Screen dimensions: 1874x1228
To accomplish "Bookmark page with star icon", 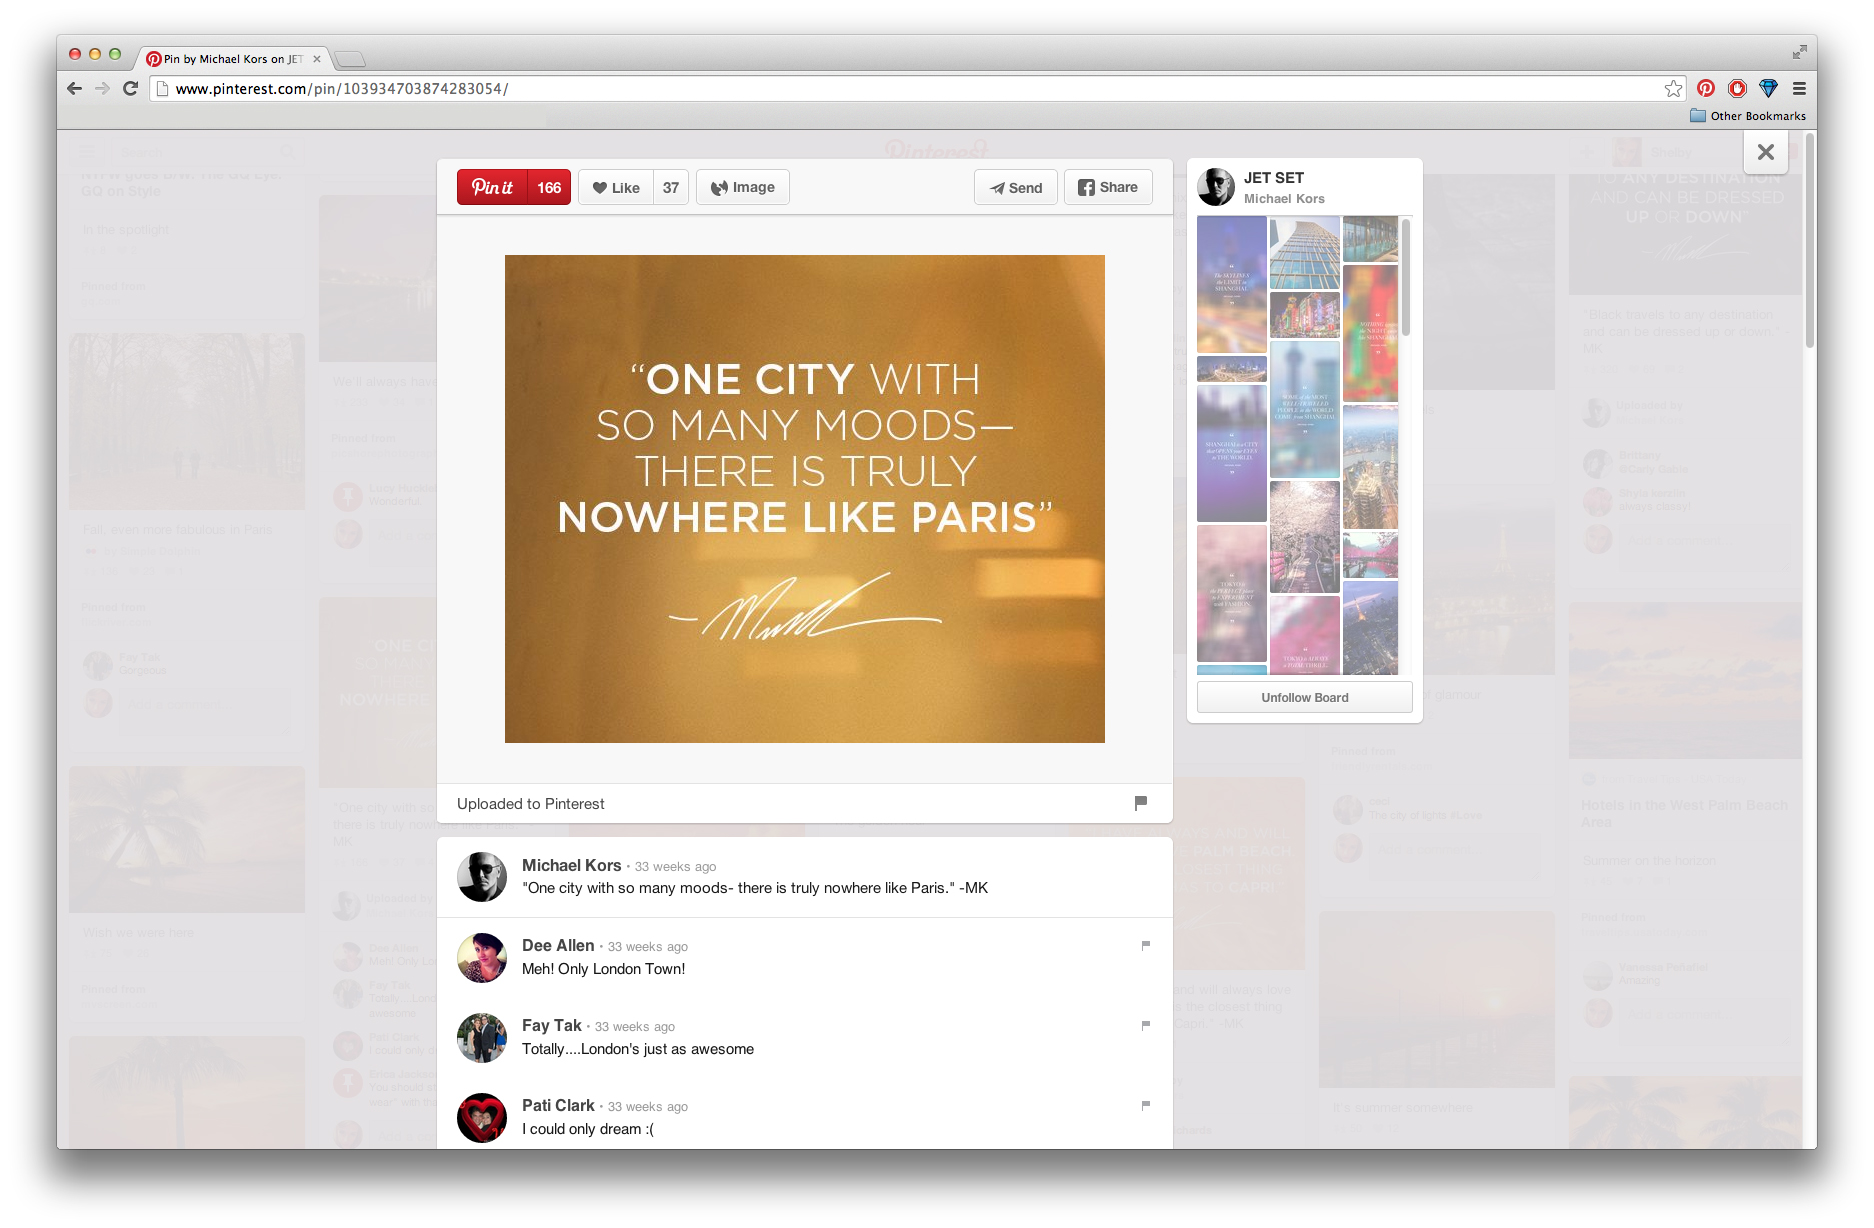I will tap(1673, 88).
